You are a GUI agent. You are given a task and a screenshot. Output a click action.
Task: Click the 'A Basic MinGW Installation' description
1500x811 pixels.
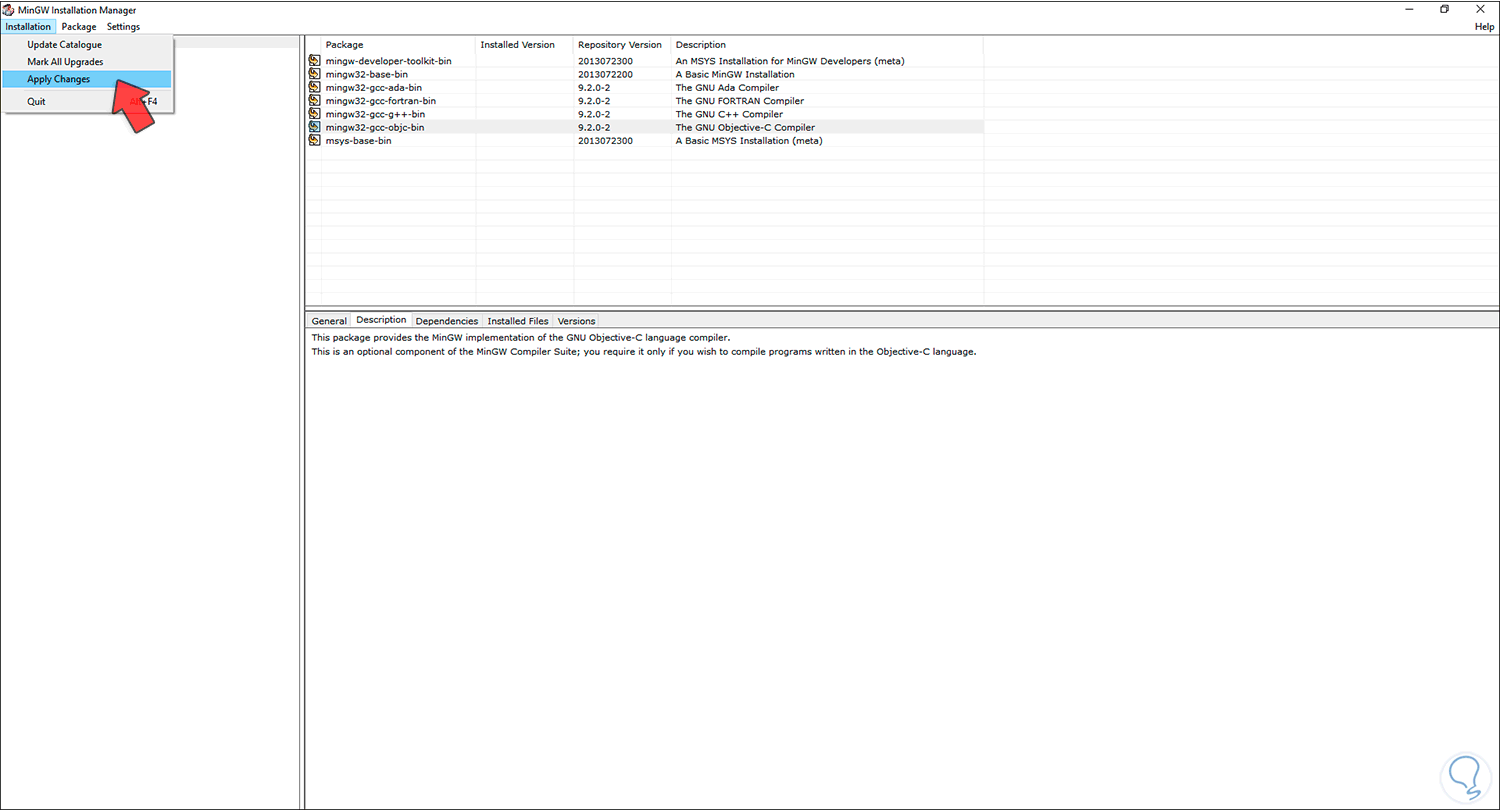pyautogui.click(x=735, y=74)
